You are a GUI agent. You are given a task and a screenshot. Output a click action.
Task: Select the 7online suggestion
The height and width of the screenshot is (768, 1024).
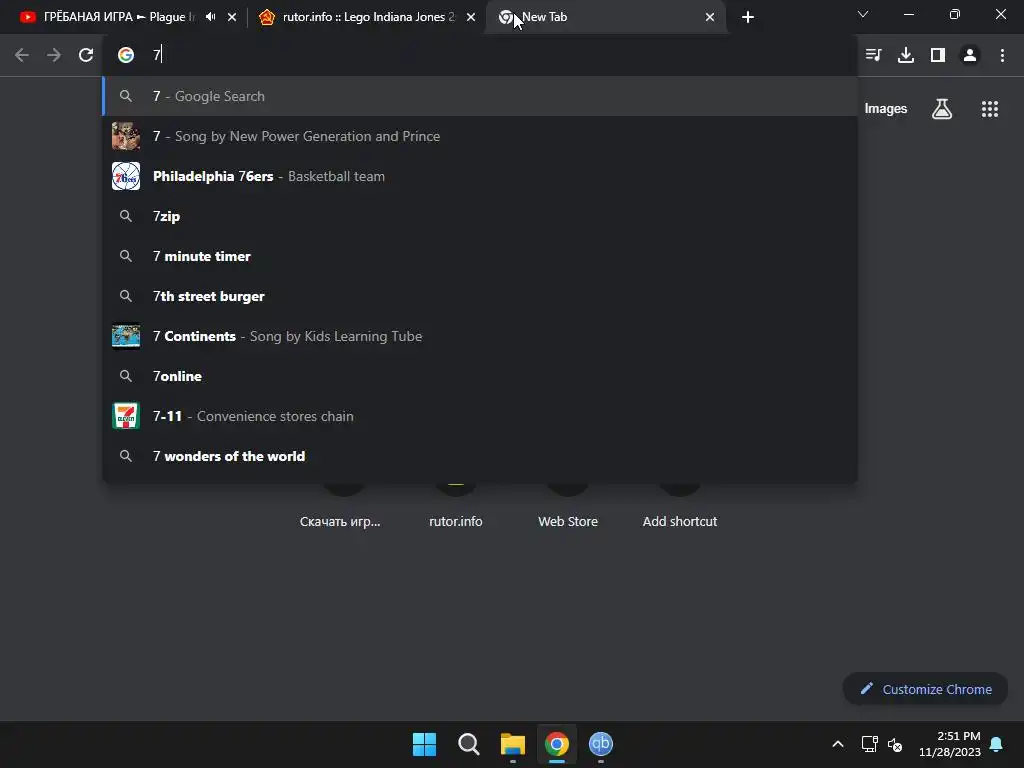[x=480, y=376]
